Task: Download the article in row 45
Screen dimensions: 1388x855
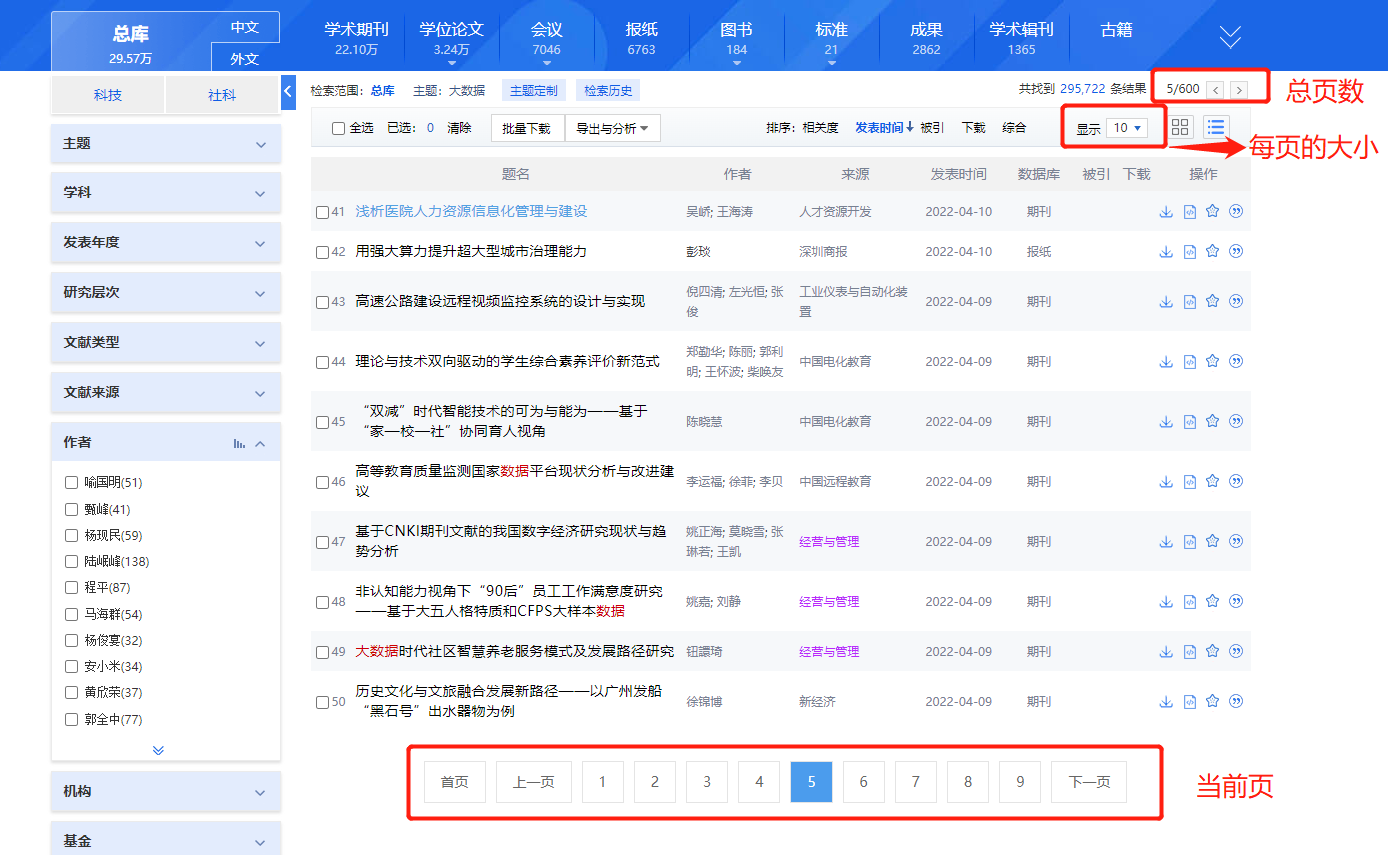Action: (x=1166, y=421)
